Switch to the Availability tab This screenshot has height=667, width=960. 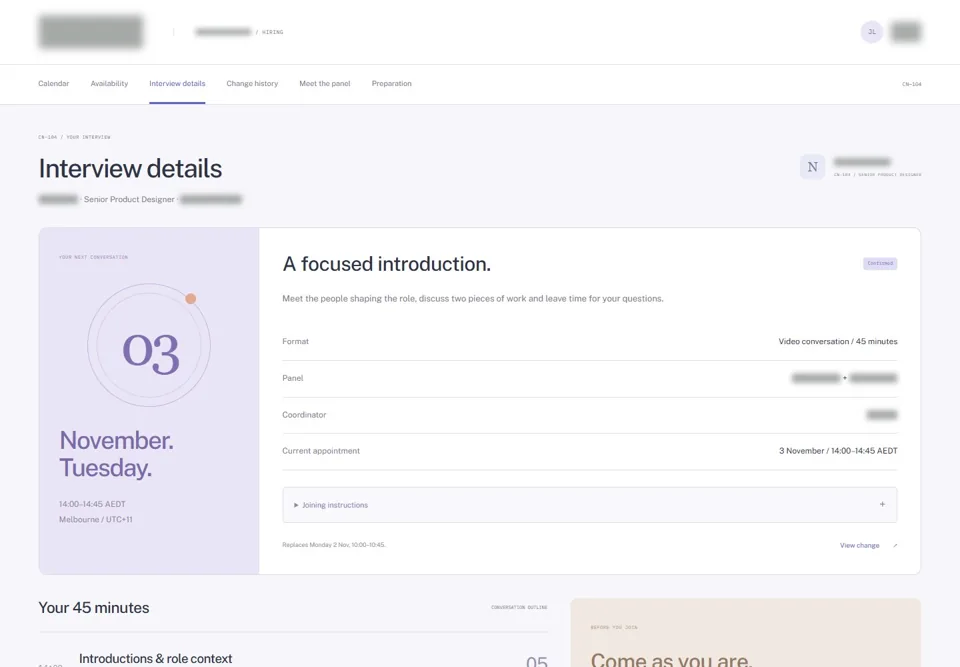pos(110,84)
